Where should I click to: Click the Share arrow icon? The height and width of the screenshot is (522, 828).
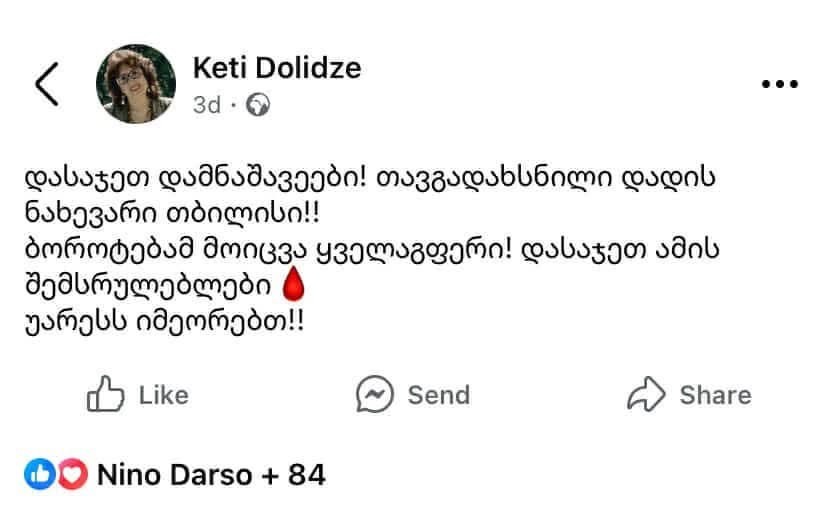coord(646,394)
